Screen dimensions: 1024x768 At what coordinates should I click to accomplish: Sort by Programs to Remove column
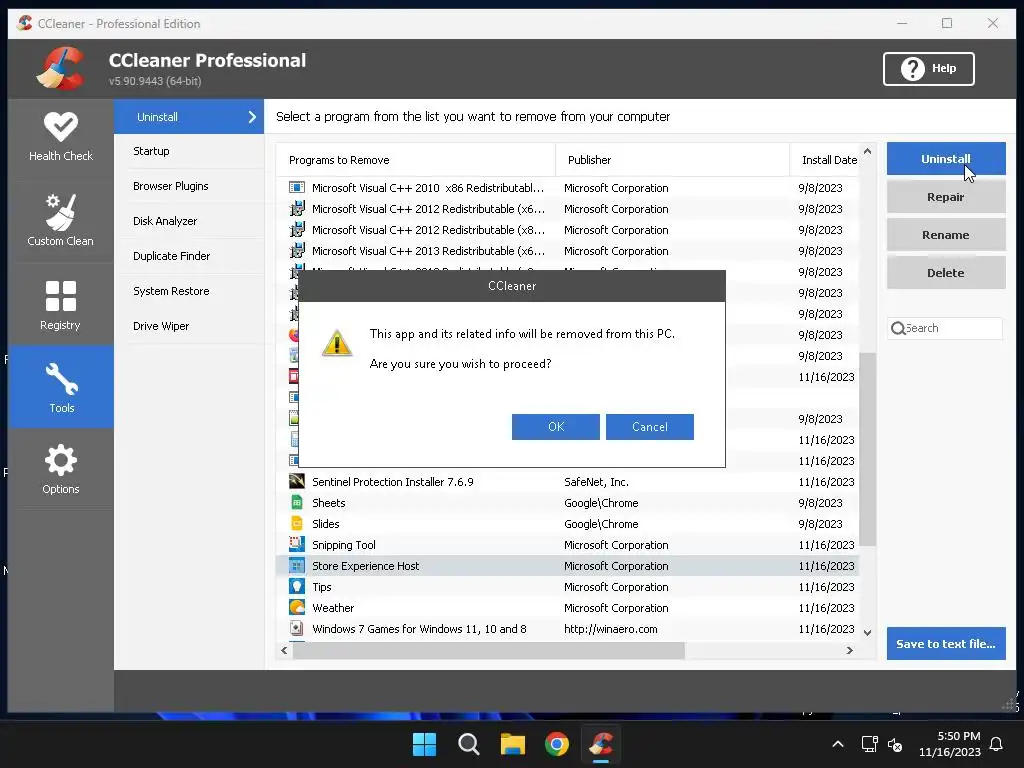pos(415,160)
